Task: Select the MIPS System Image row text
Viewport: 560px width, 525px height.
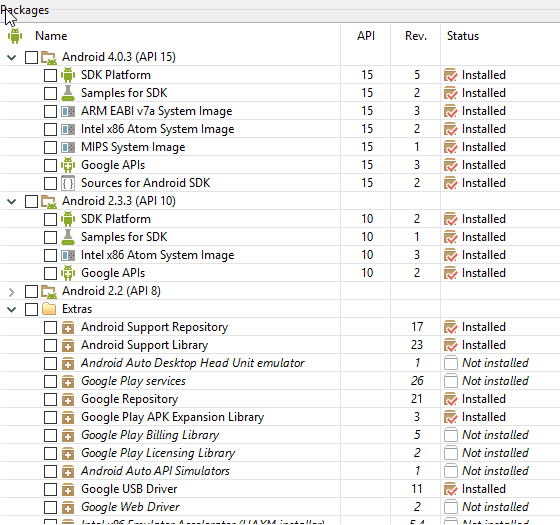Action: coord(133,147)
